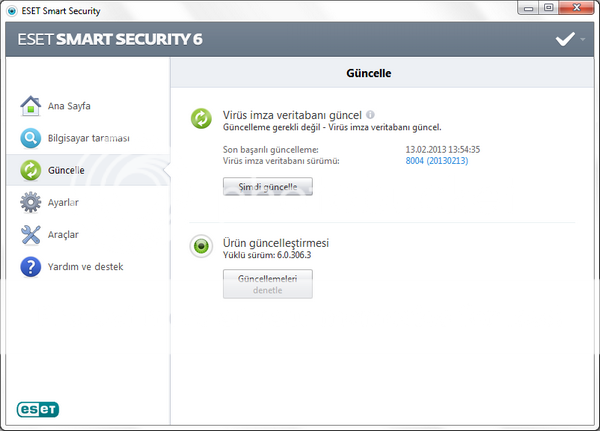Open the Ana Sayfa menu item
The image size is (600, 431).
point(77,106)
